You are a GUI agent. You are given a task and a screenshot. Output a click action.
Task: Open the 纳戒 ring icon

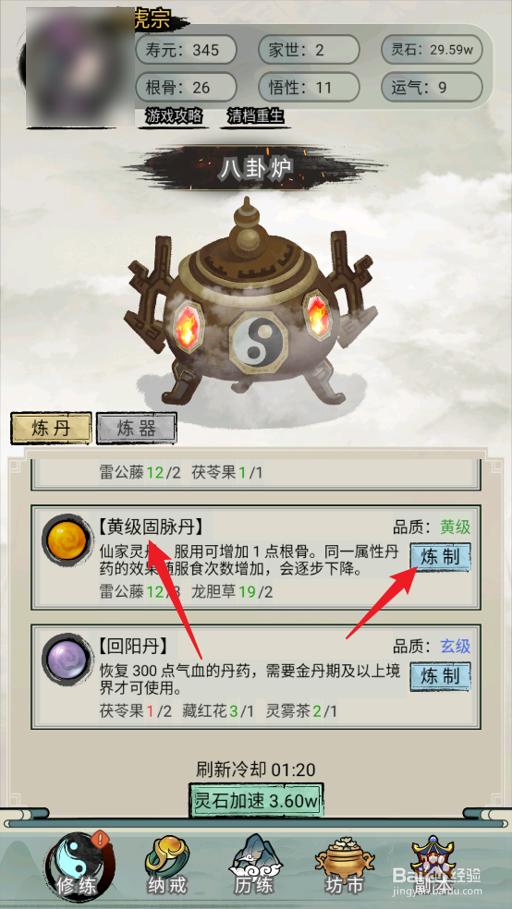tap(167, 865)
